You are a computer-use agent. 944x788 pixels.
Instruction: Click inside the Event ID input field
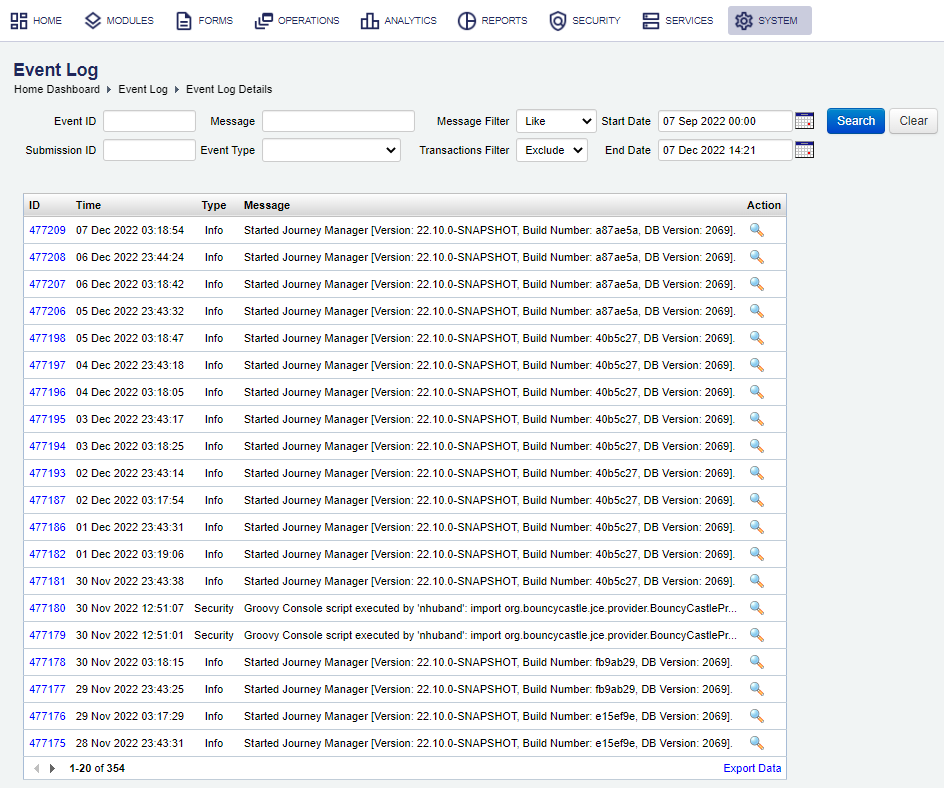click(149, 121)
